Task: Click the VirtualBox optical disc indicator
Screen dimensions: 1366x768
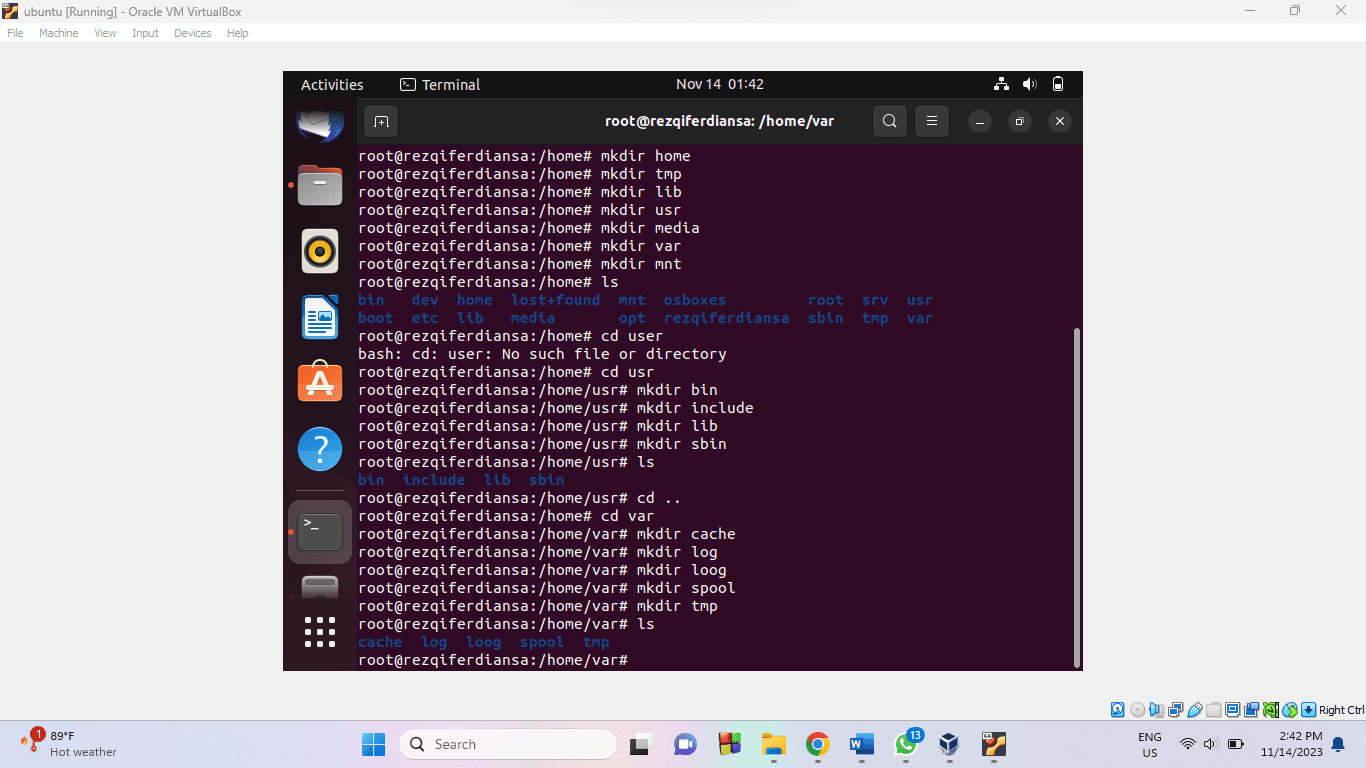Action: click(1137, 710)
